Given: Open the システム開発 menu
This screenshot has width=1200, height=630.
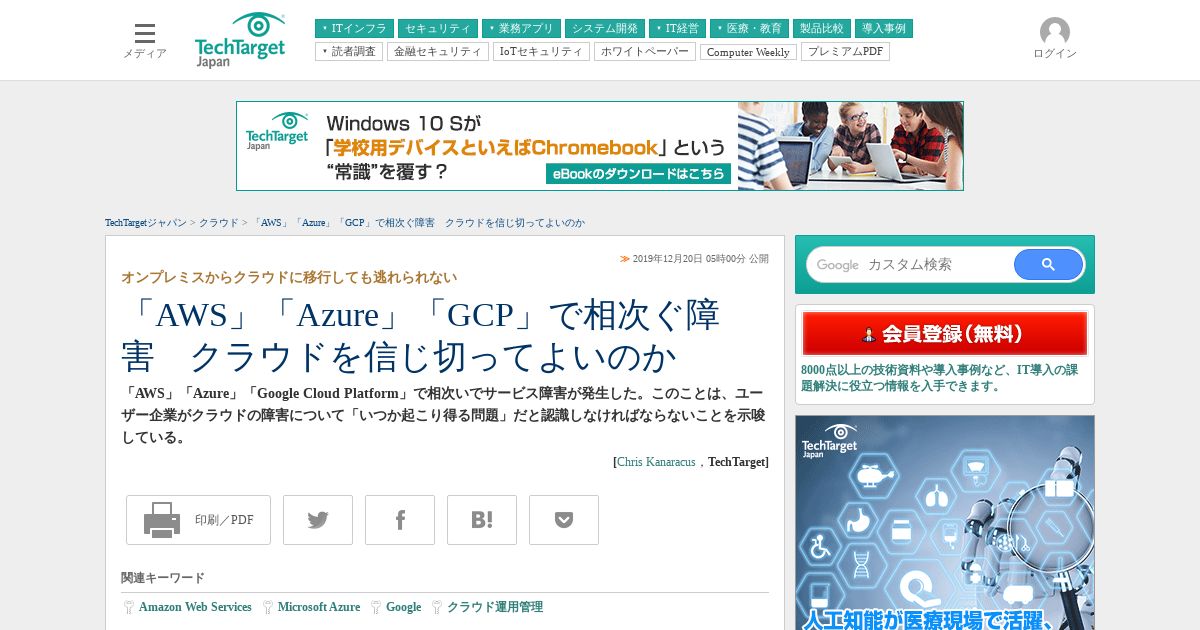Looking at the screenshot, I should coord(605,29).
